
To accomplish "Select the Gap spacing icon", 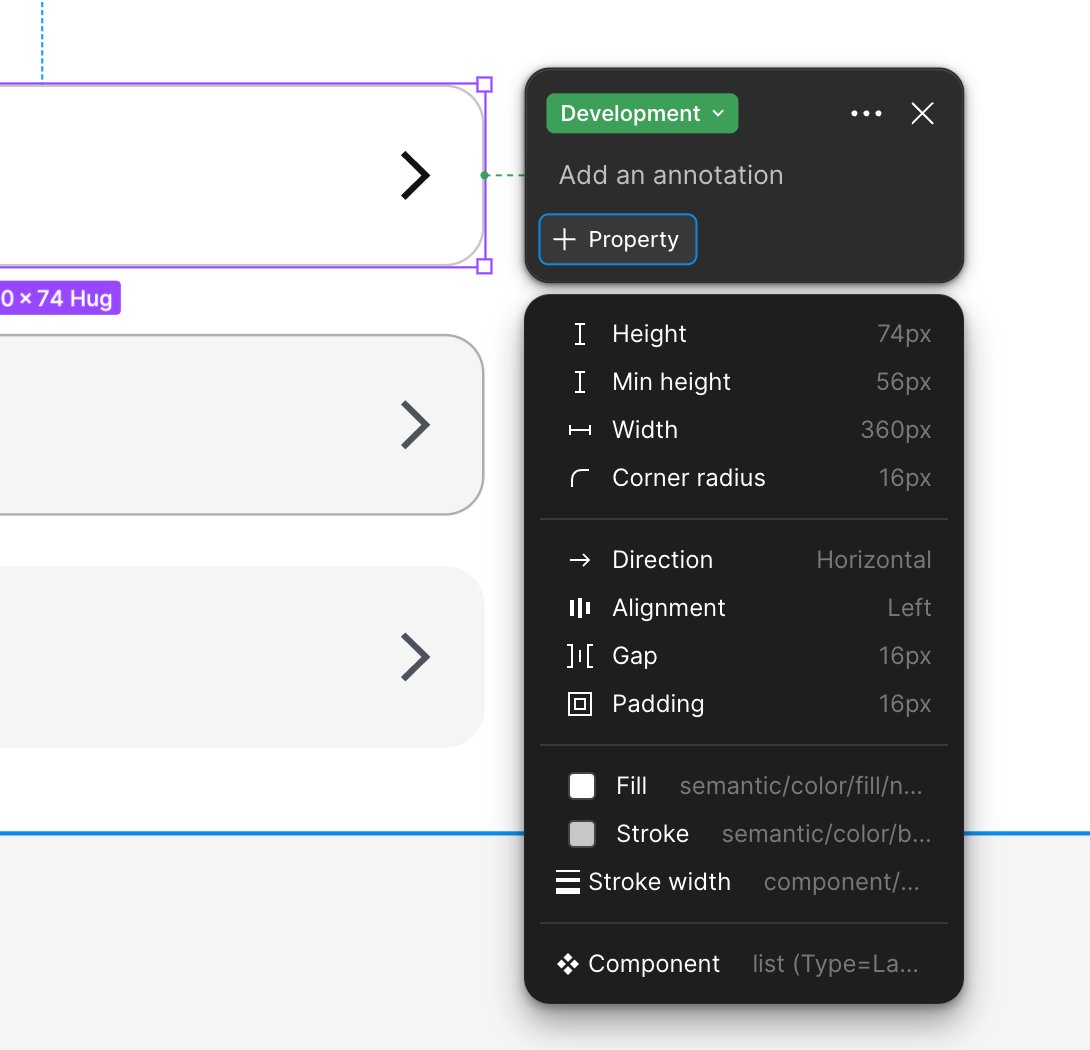I will pos(580,656).
